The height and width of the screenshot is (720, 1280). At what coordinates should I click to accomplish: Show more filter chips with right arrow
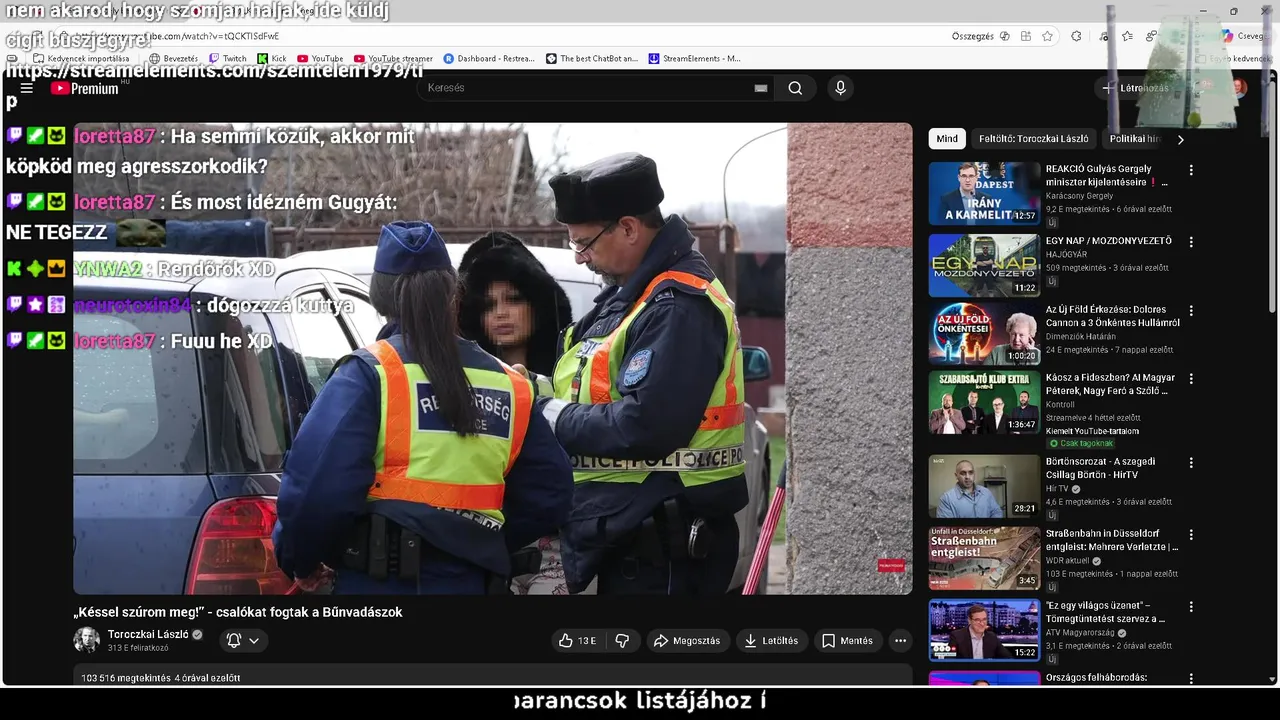coord(1180,140)
